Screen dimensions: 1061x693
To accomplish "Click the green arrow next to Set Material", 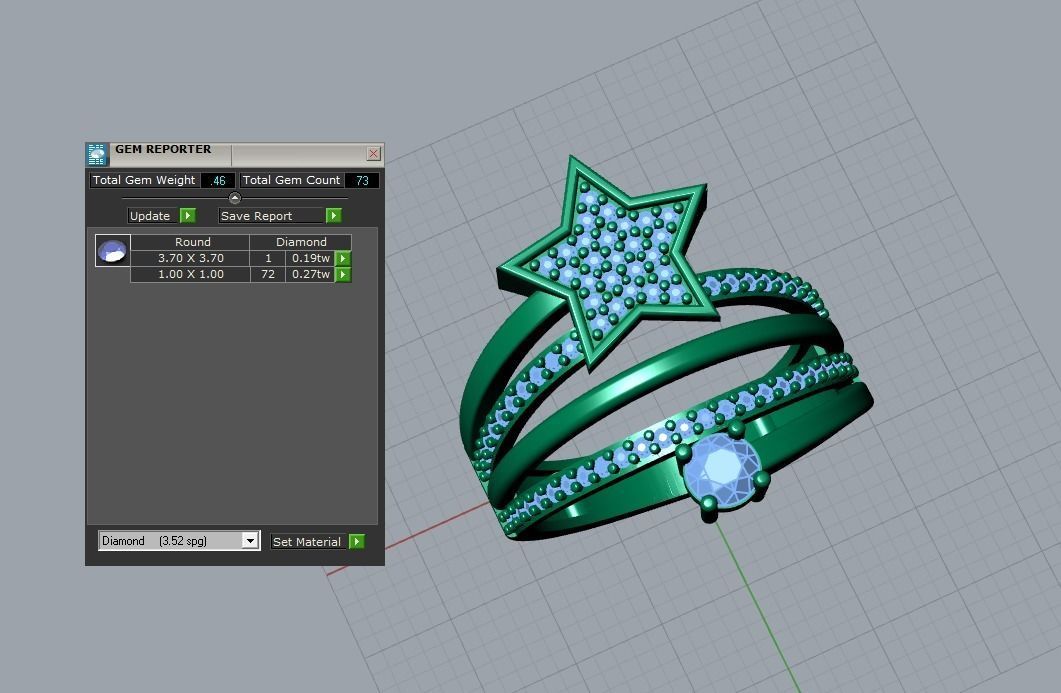I will pos(357,541).
